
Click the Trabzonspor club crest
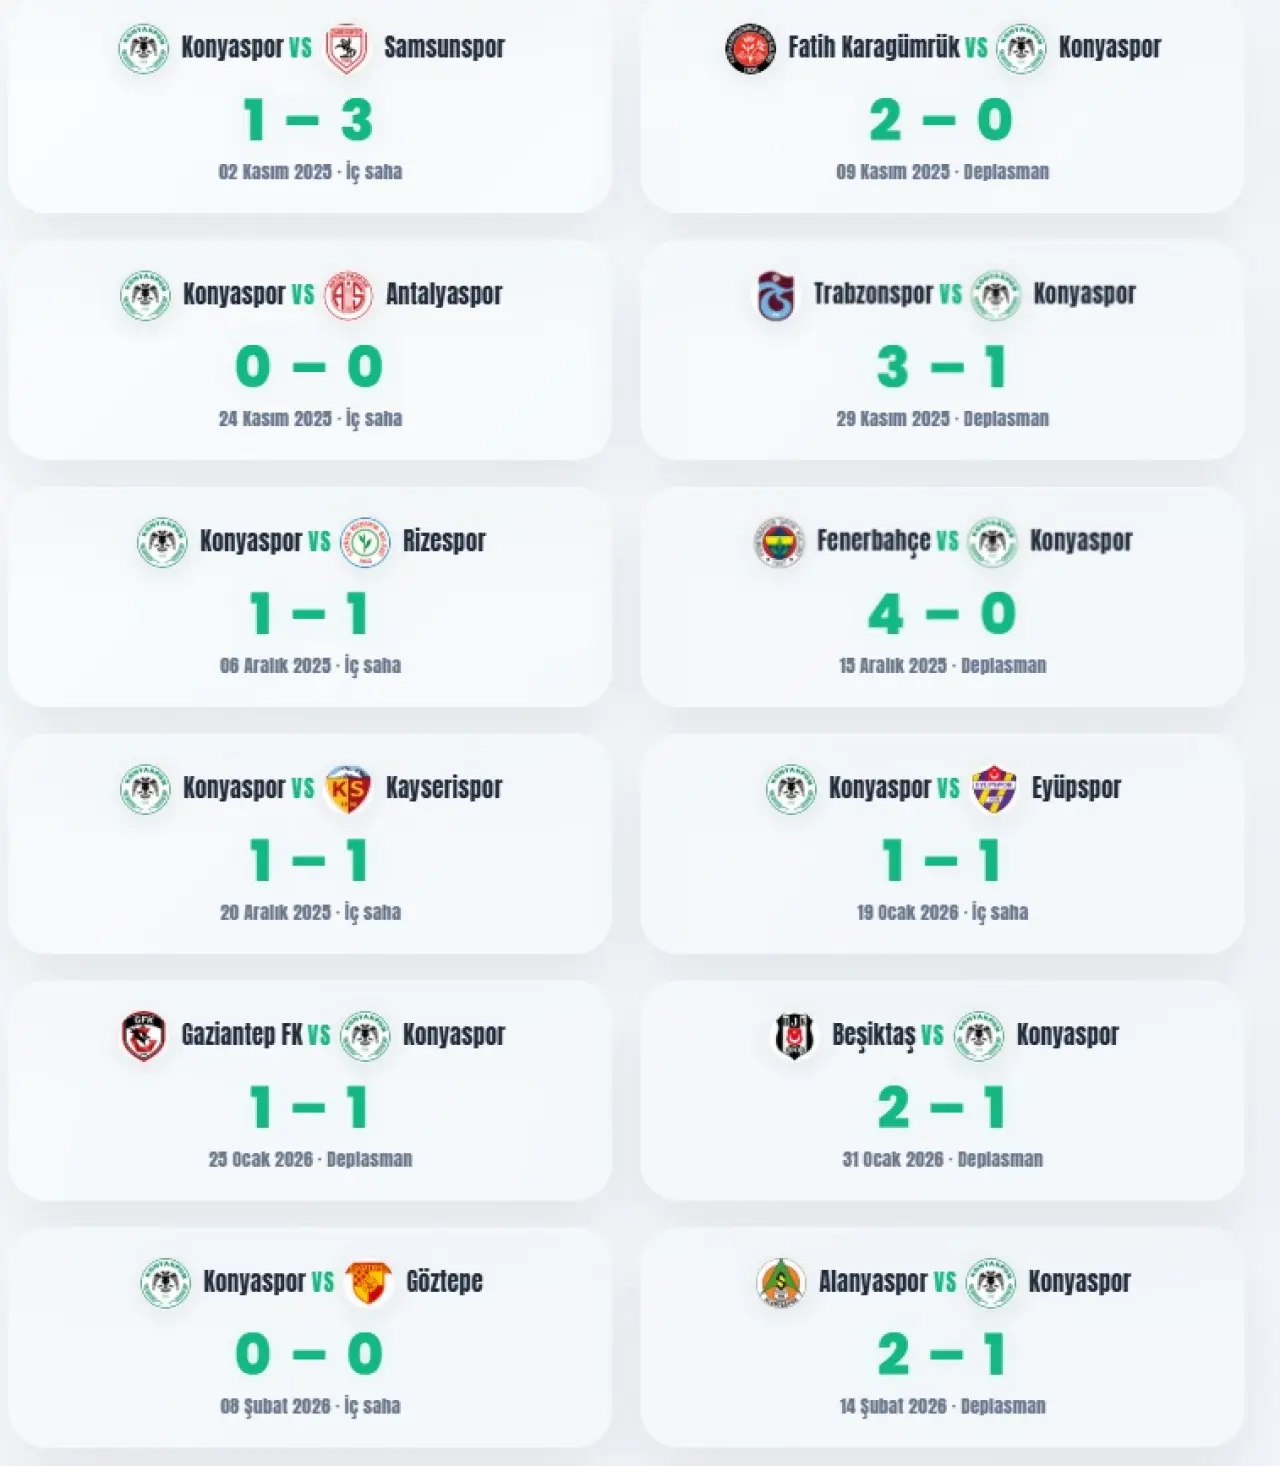click(x=776, y=295)
